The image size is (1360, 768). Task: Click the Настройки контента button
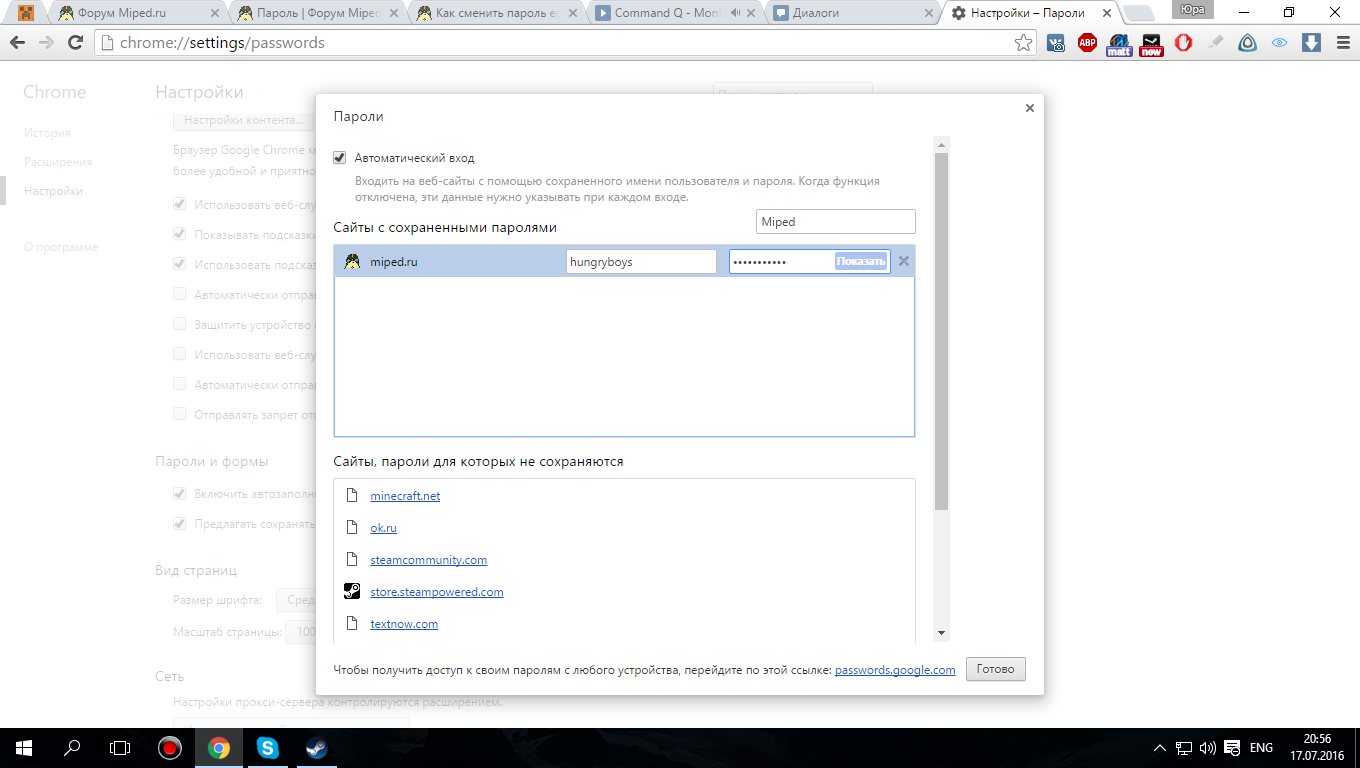click(x=244, y=120)
